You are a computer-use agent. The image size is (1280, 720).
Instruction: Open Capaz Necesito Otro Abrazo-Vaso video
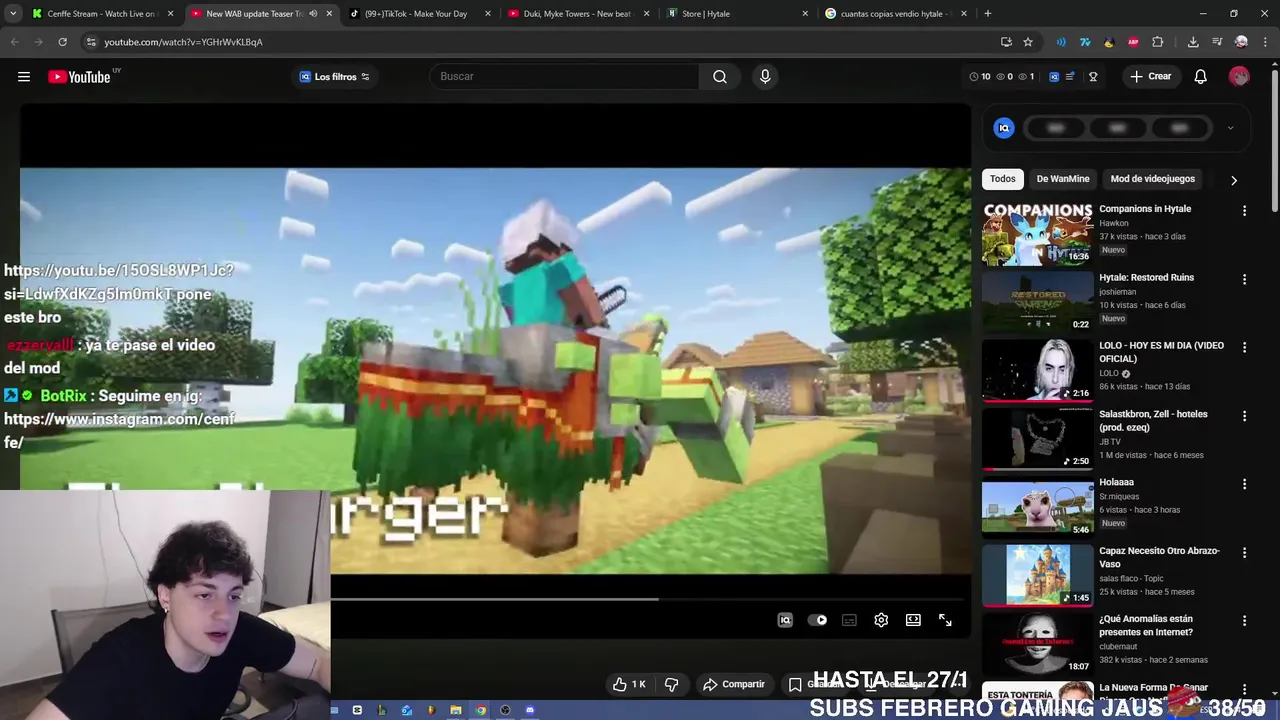(1160, 557)
